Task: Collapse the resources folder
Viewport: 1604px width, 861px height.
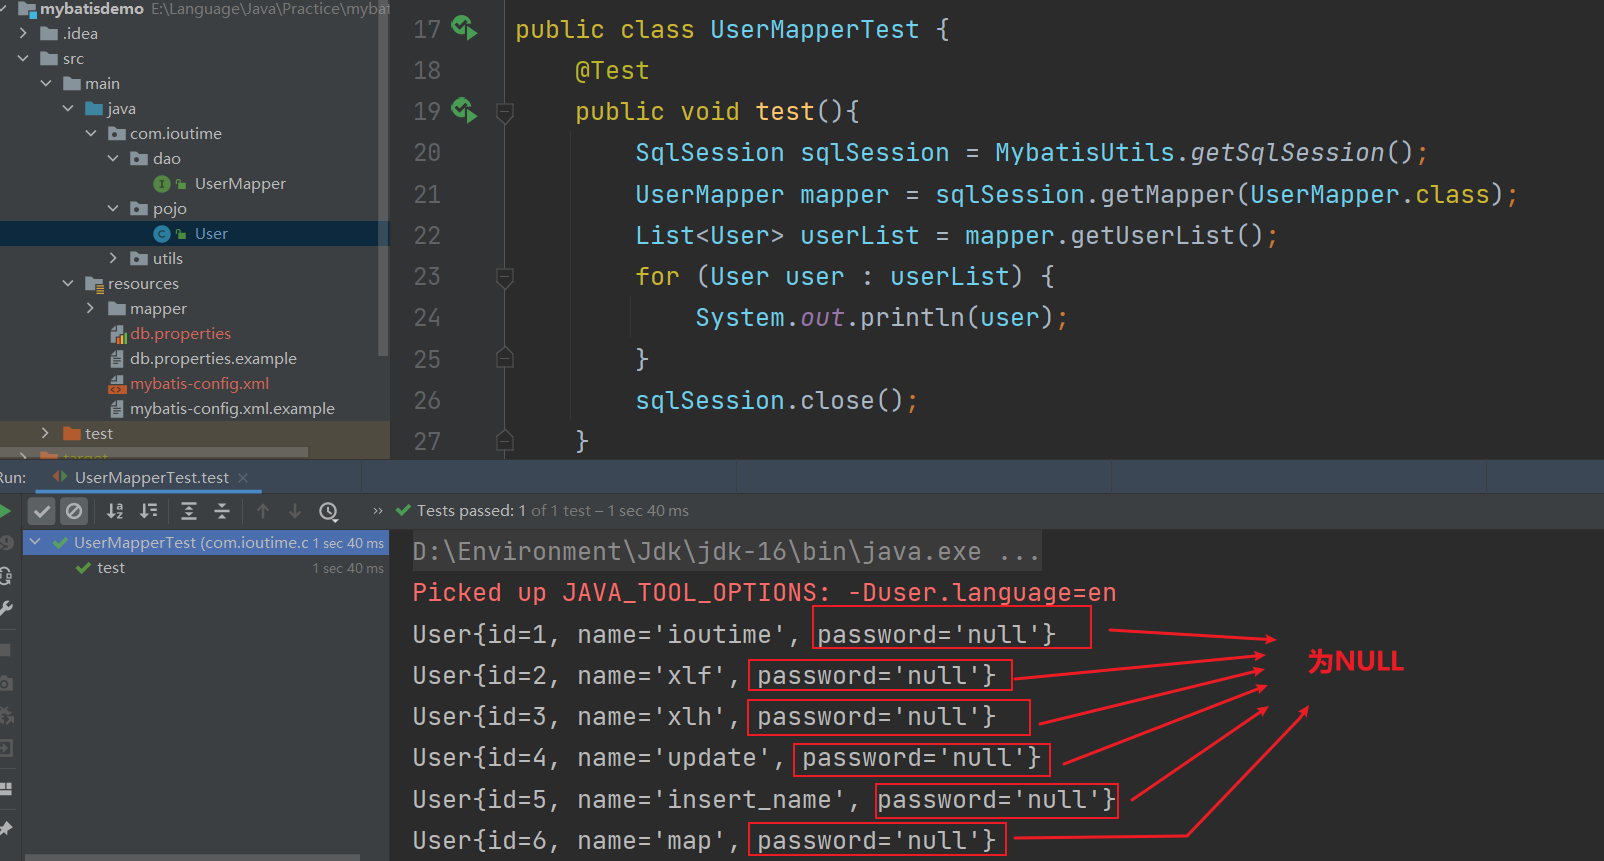Action: pyautogui.click(x=68, y=284)
